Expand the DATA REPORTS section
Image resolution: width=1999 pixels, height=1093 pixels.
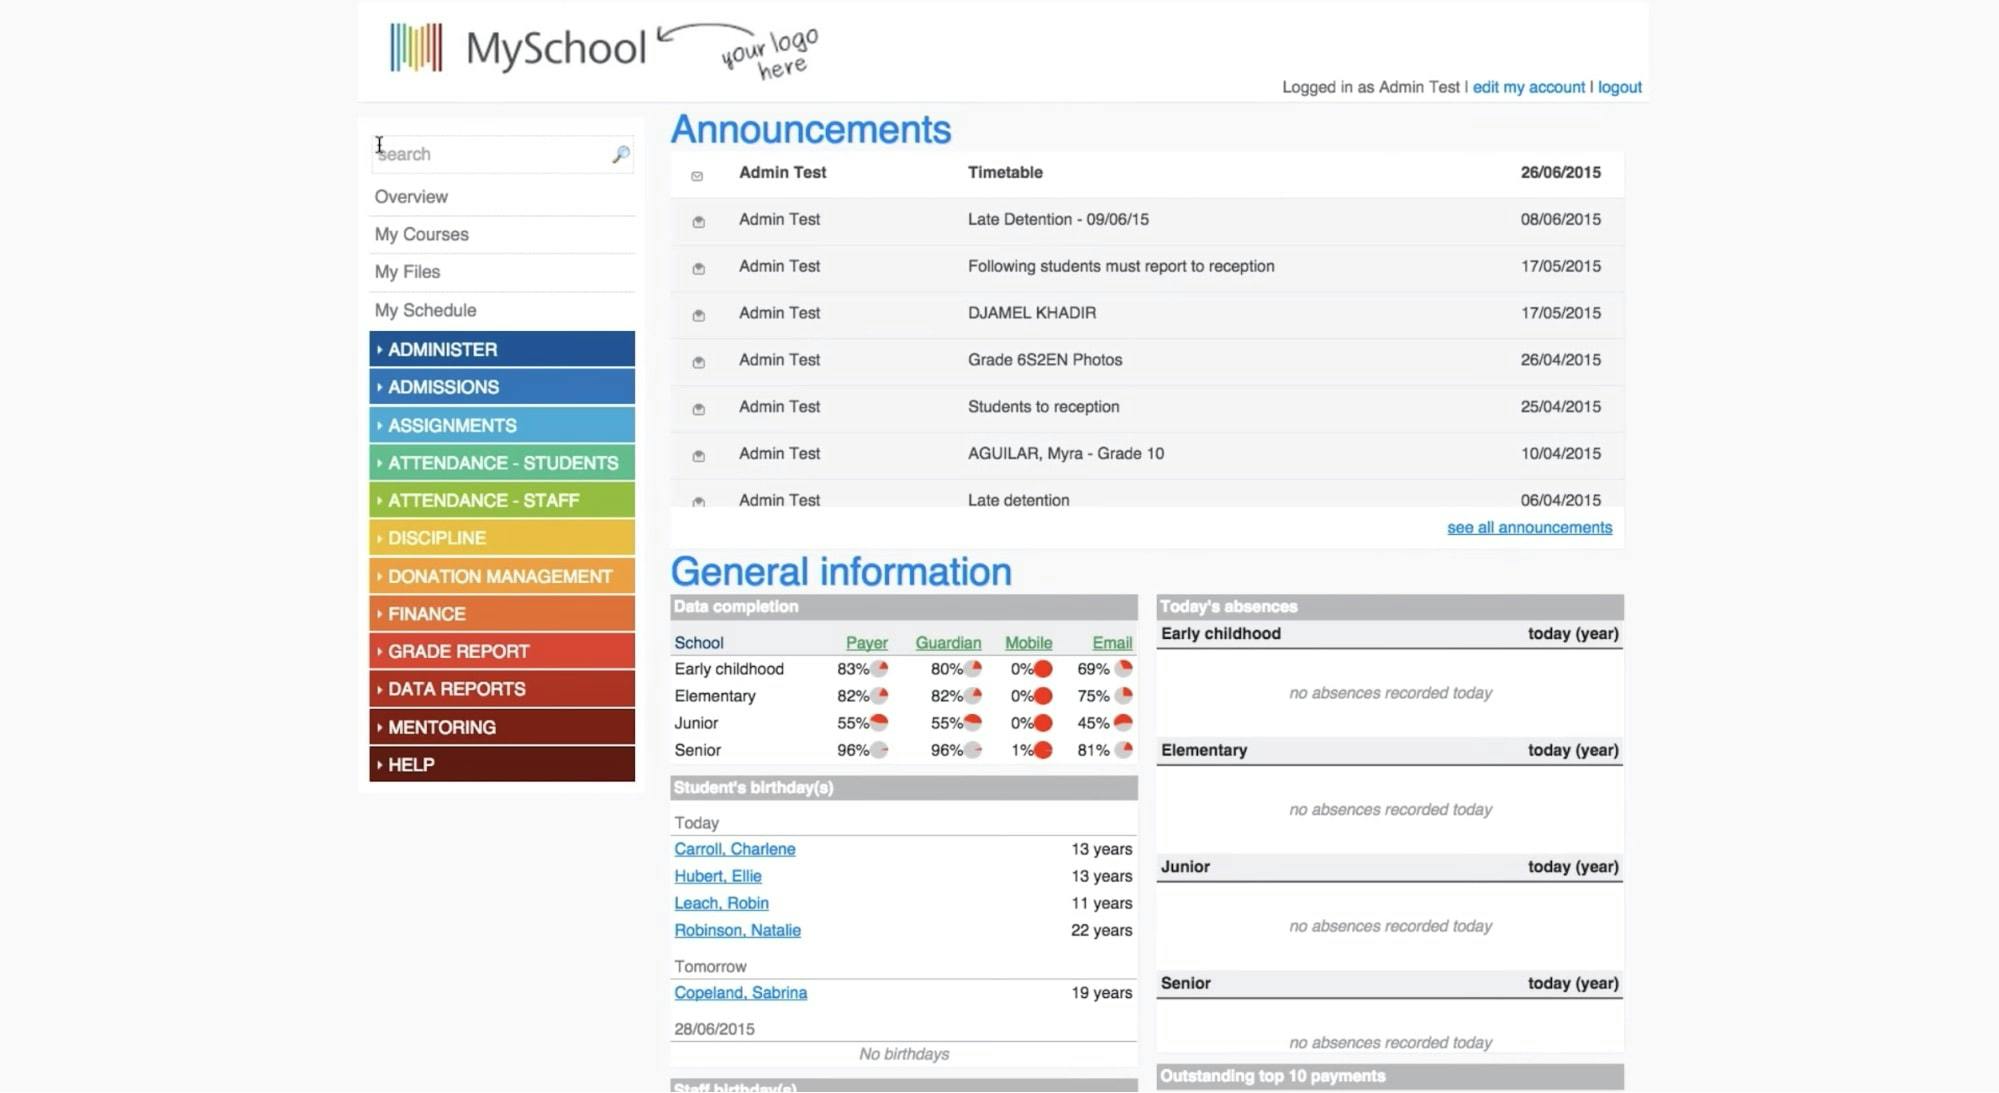502,689
